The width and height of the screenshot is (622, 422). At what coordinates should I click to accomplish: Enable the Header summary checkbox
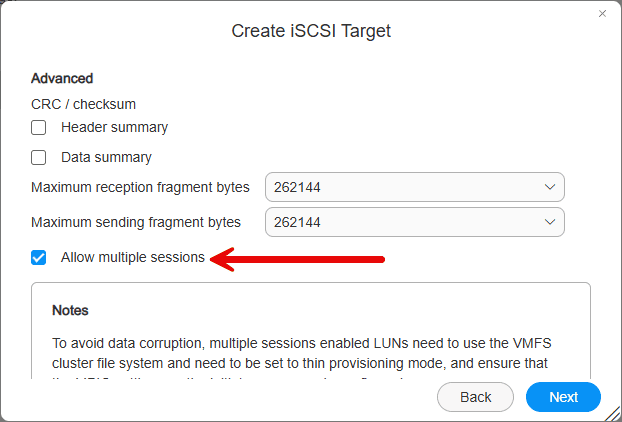click(x=38, y=128)
